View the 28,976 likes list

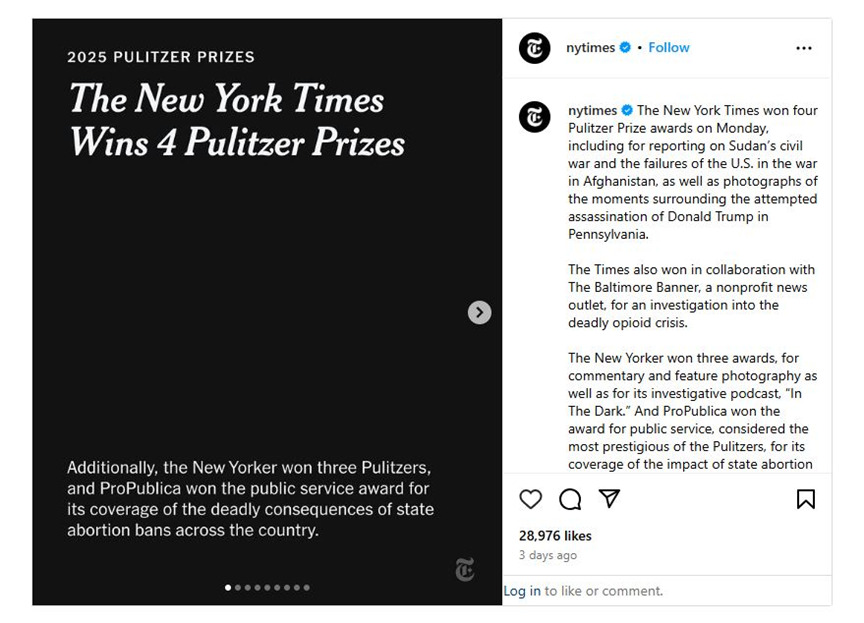pos(555,535)
